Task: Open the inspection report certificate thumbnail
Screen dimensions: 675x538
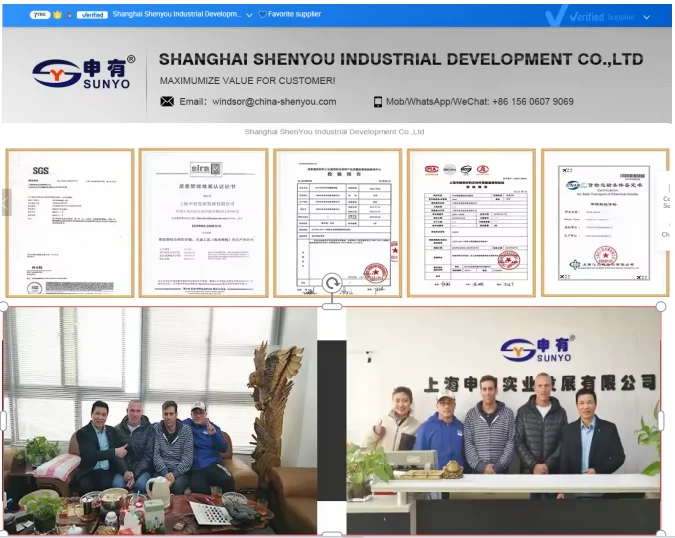Action: point(338,223)
